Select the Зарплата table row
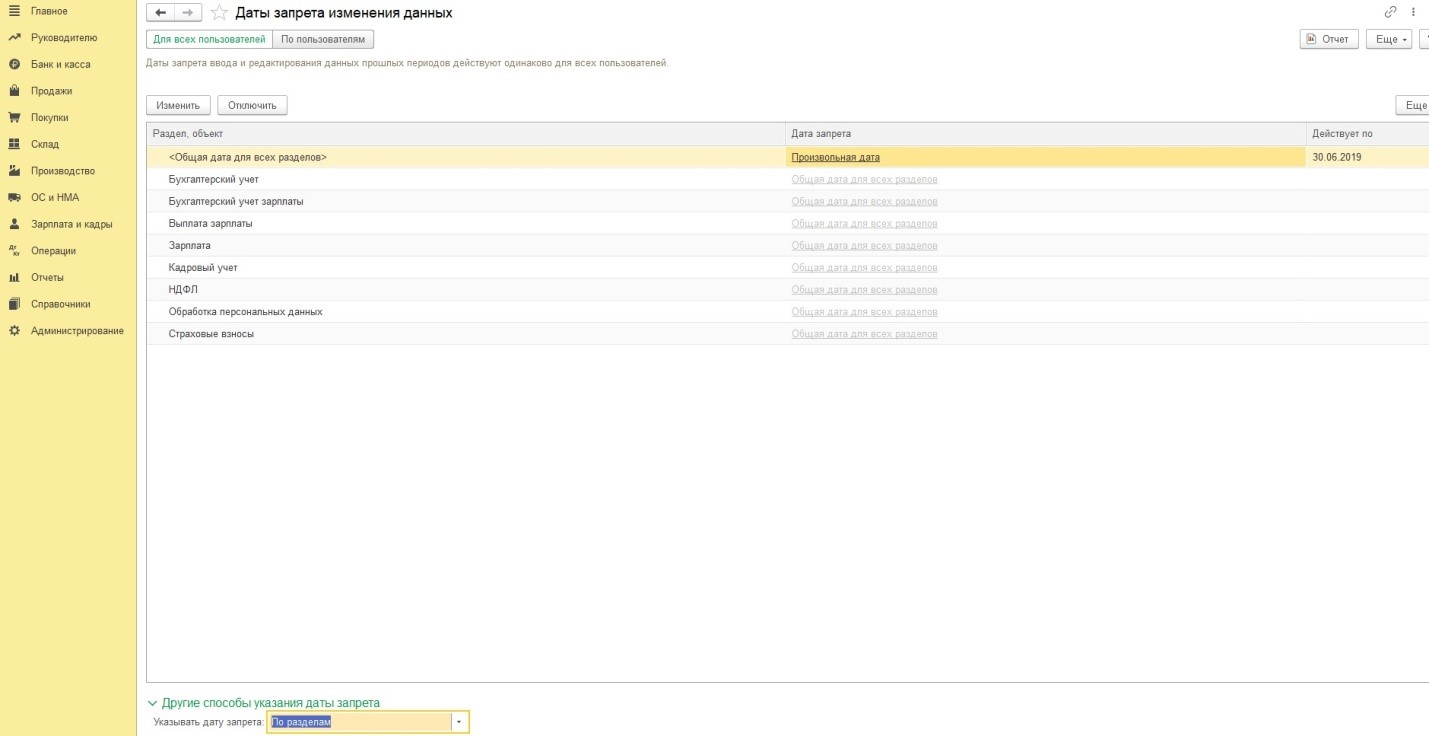This screenshot has width=1429, height=736. (788, 245)
